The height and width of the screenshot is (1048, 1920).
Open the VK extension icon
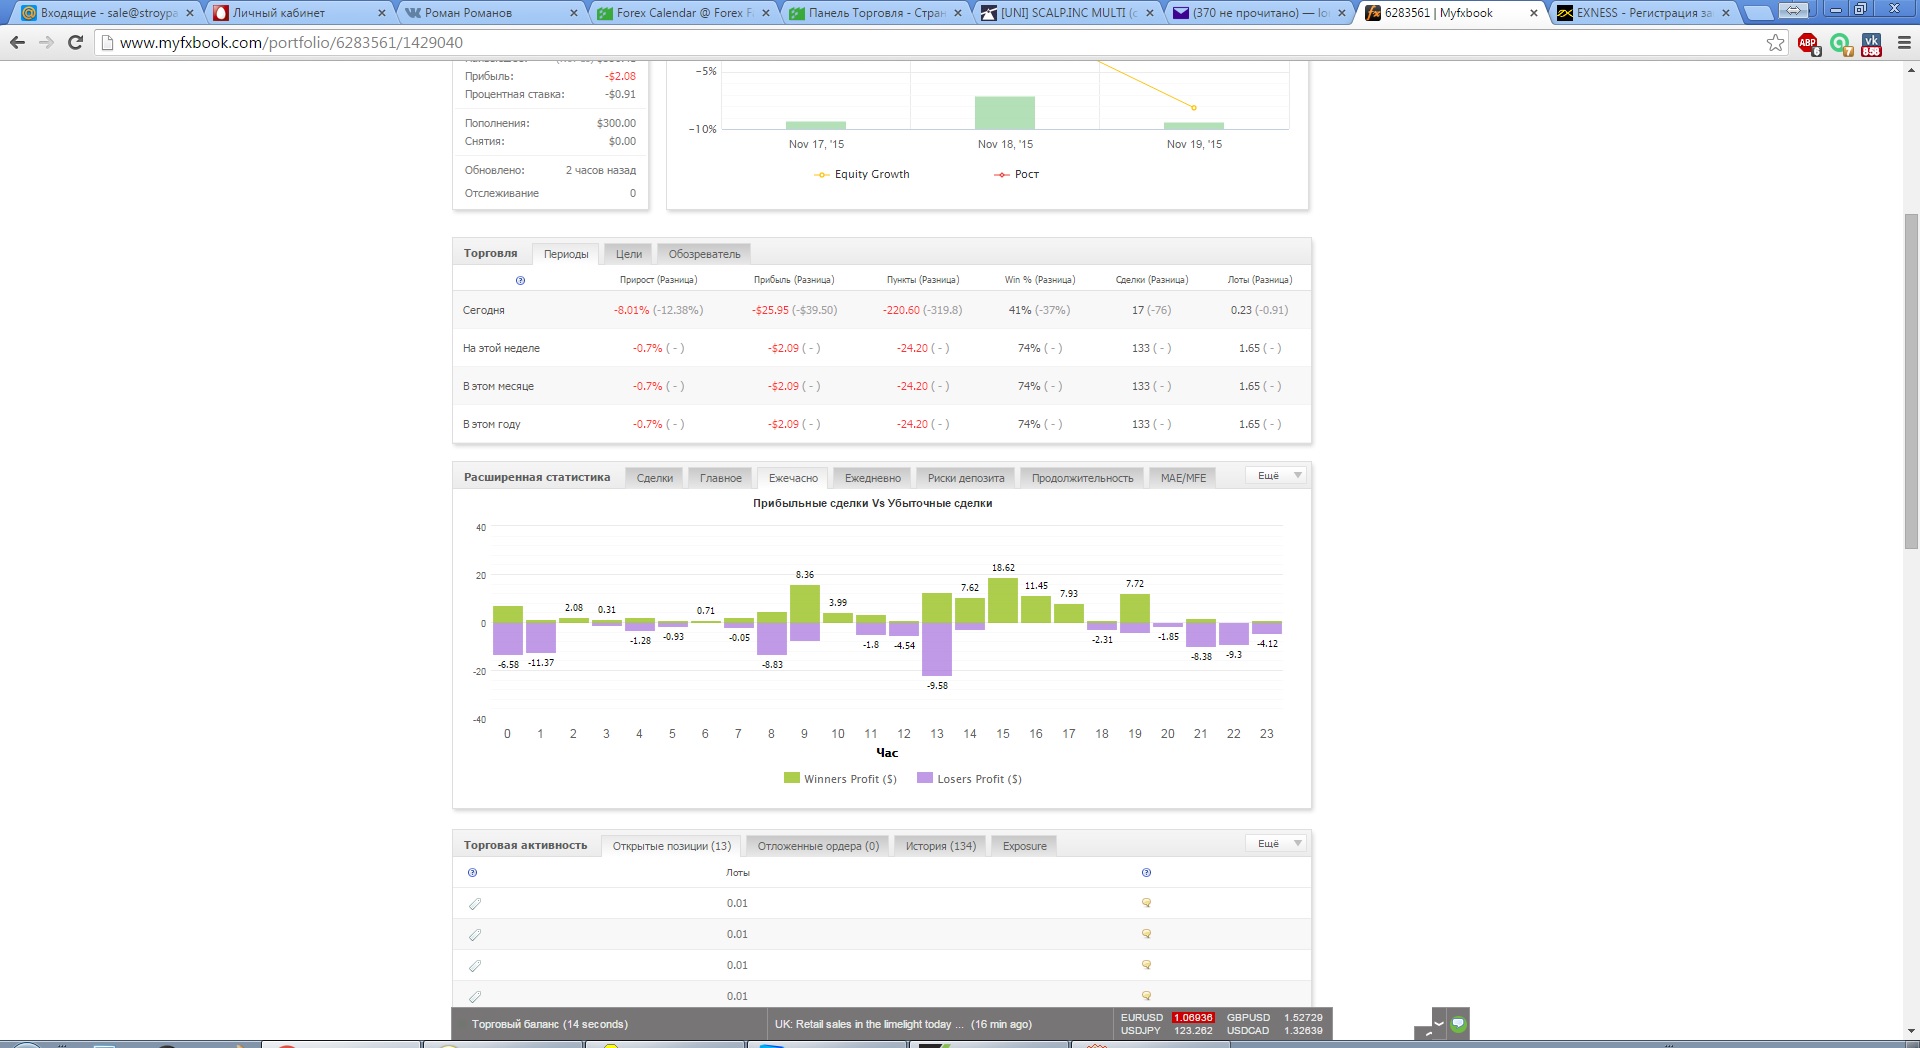1871,43
